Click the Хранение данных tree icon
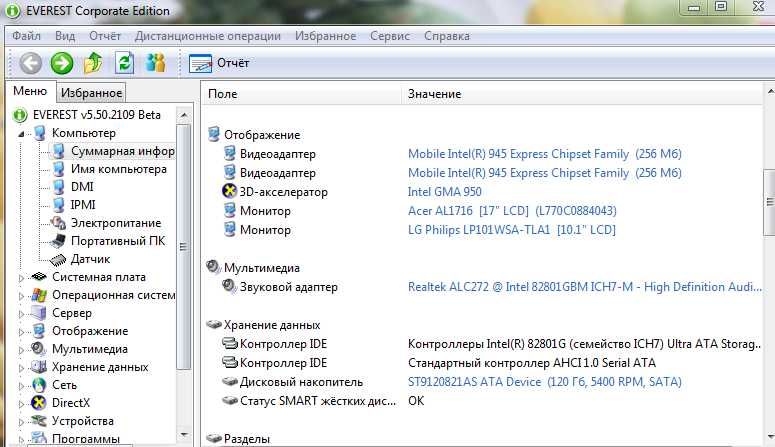This screenshot has width=775, height=447. (39, 367)
